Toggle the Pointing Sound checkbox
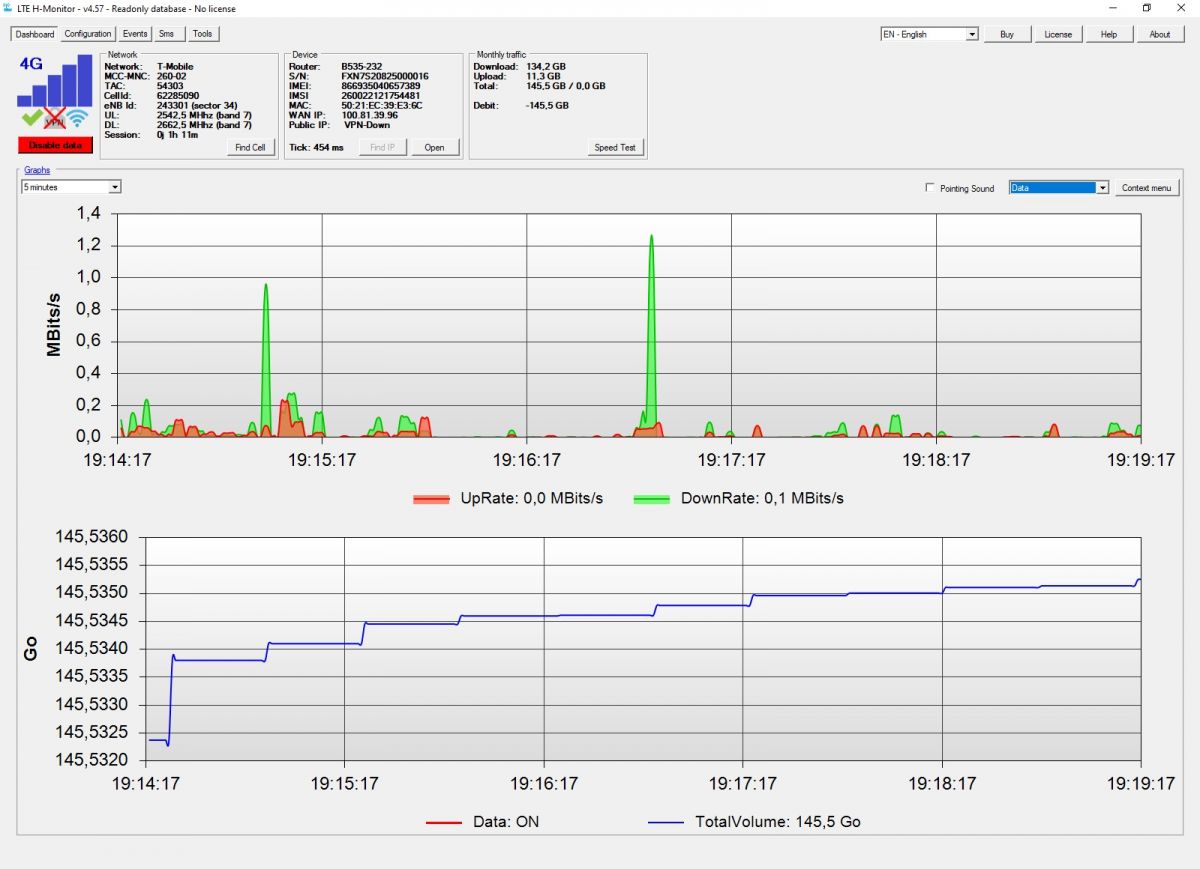Screen dimensions: 1200x869 coord(931,188)
